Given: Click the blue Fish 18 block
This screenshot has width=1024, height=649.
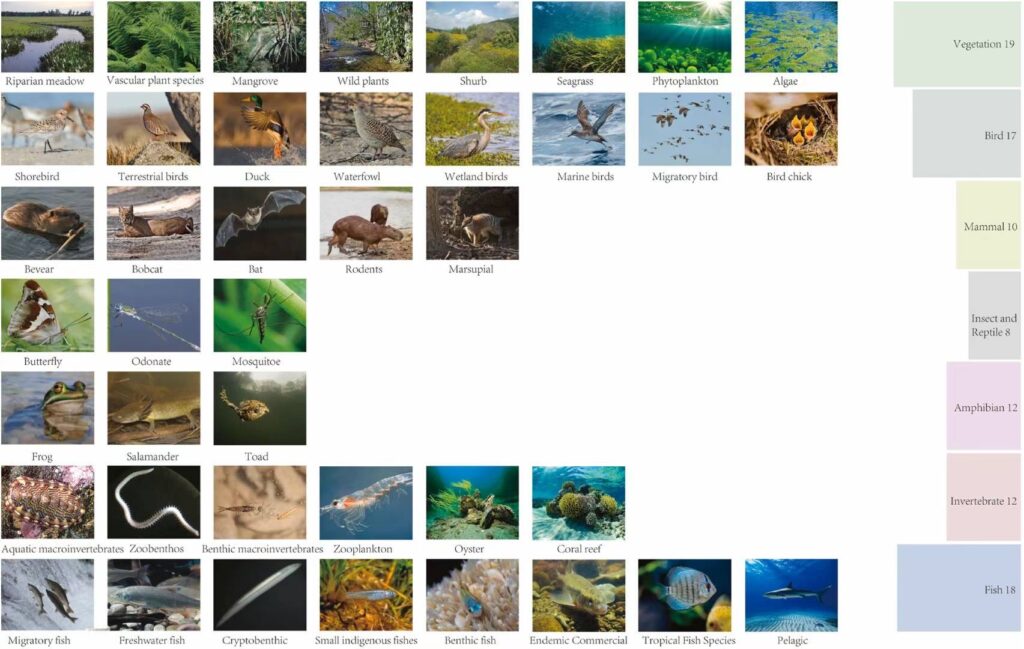Looking at the screenshot, I should pyautogui.click(x=959, y=588).
